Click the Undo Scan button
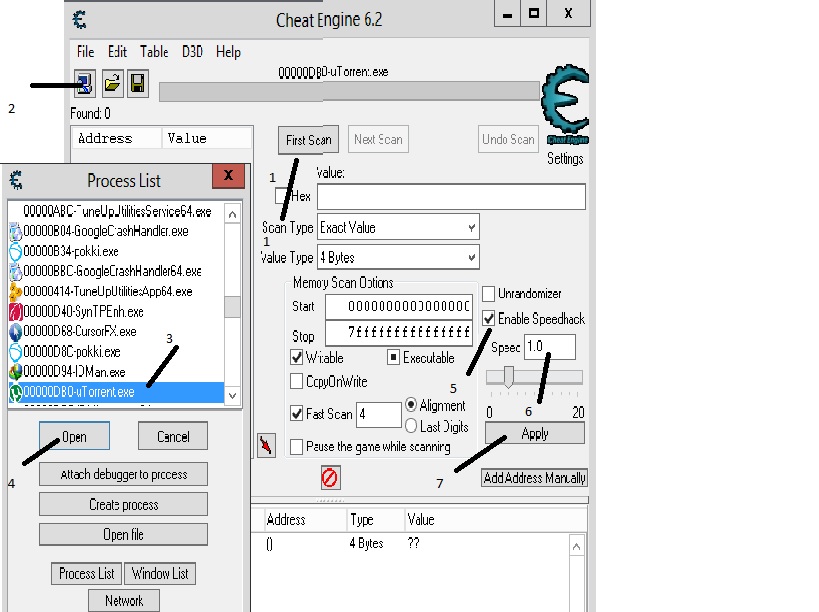This screenshot has width=819, height=612. point(508,139)
